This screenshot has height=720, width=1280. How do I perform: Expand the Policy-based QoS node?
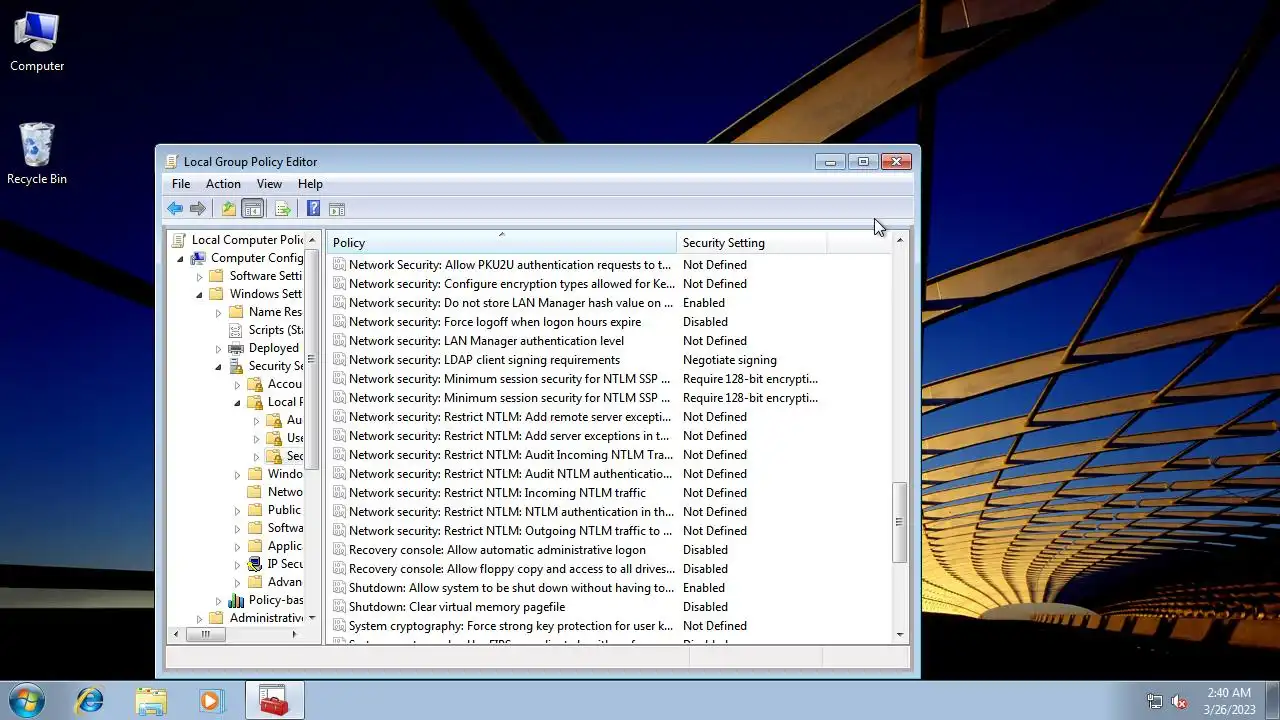(x=219, y=600)
